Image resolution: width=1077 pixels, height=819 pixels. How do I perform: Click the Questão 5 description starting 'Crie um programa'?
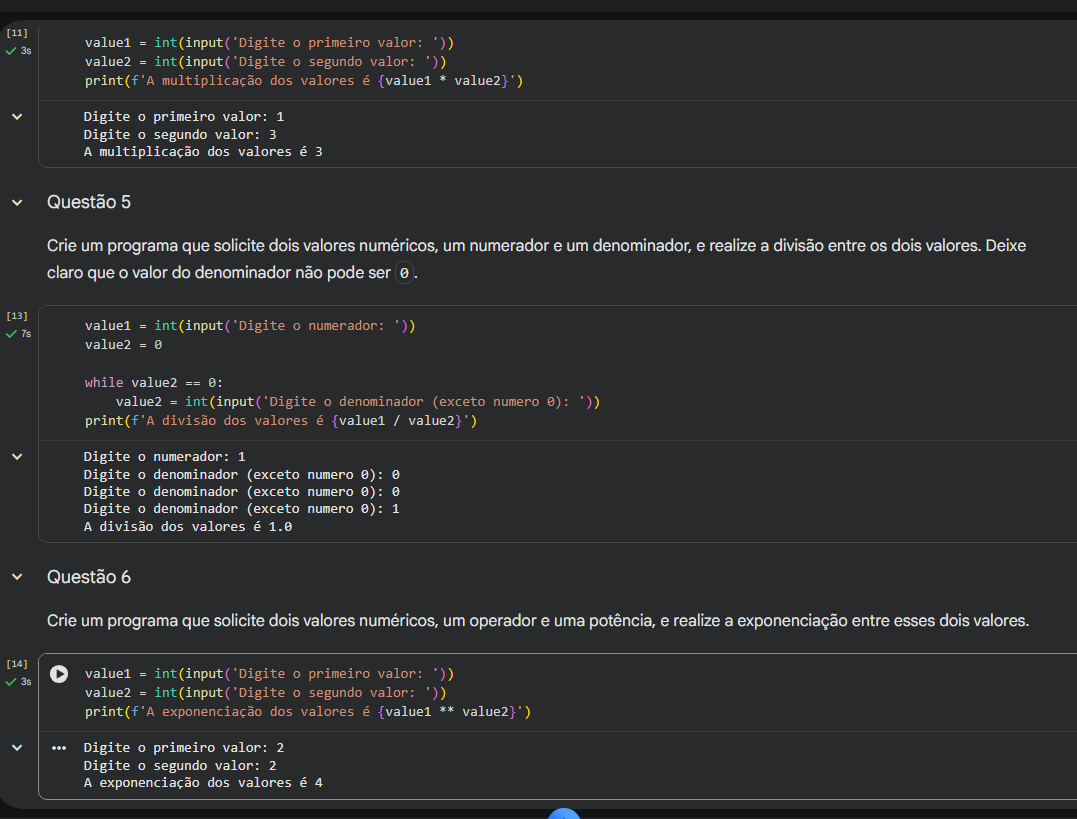click(x=536, y=259)
